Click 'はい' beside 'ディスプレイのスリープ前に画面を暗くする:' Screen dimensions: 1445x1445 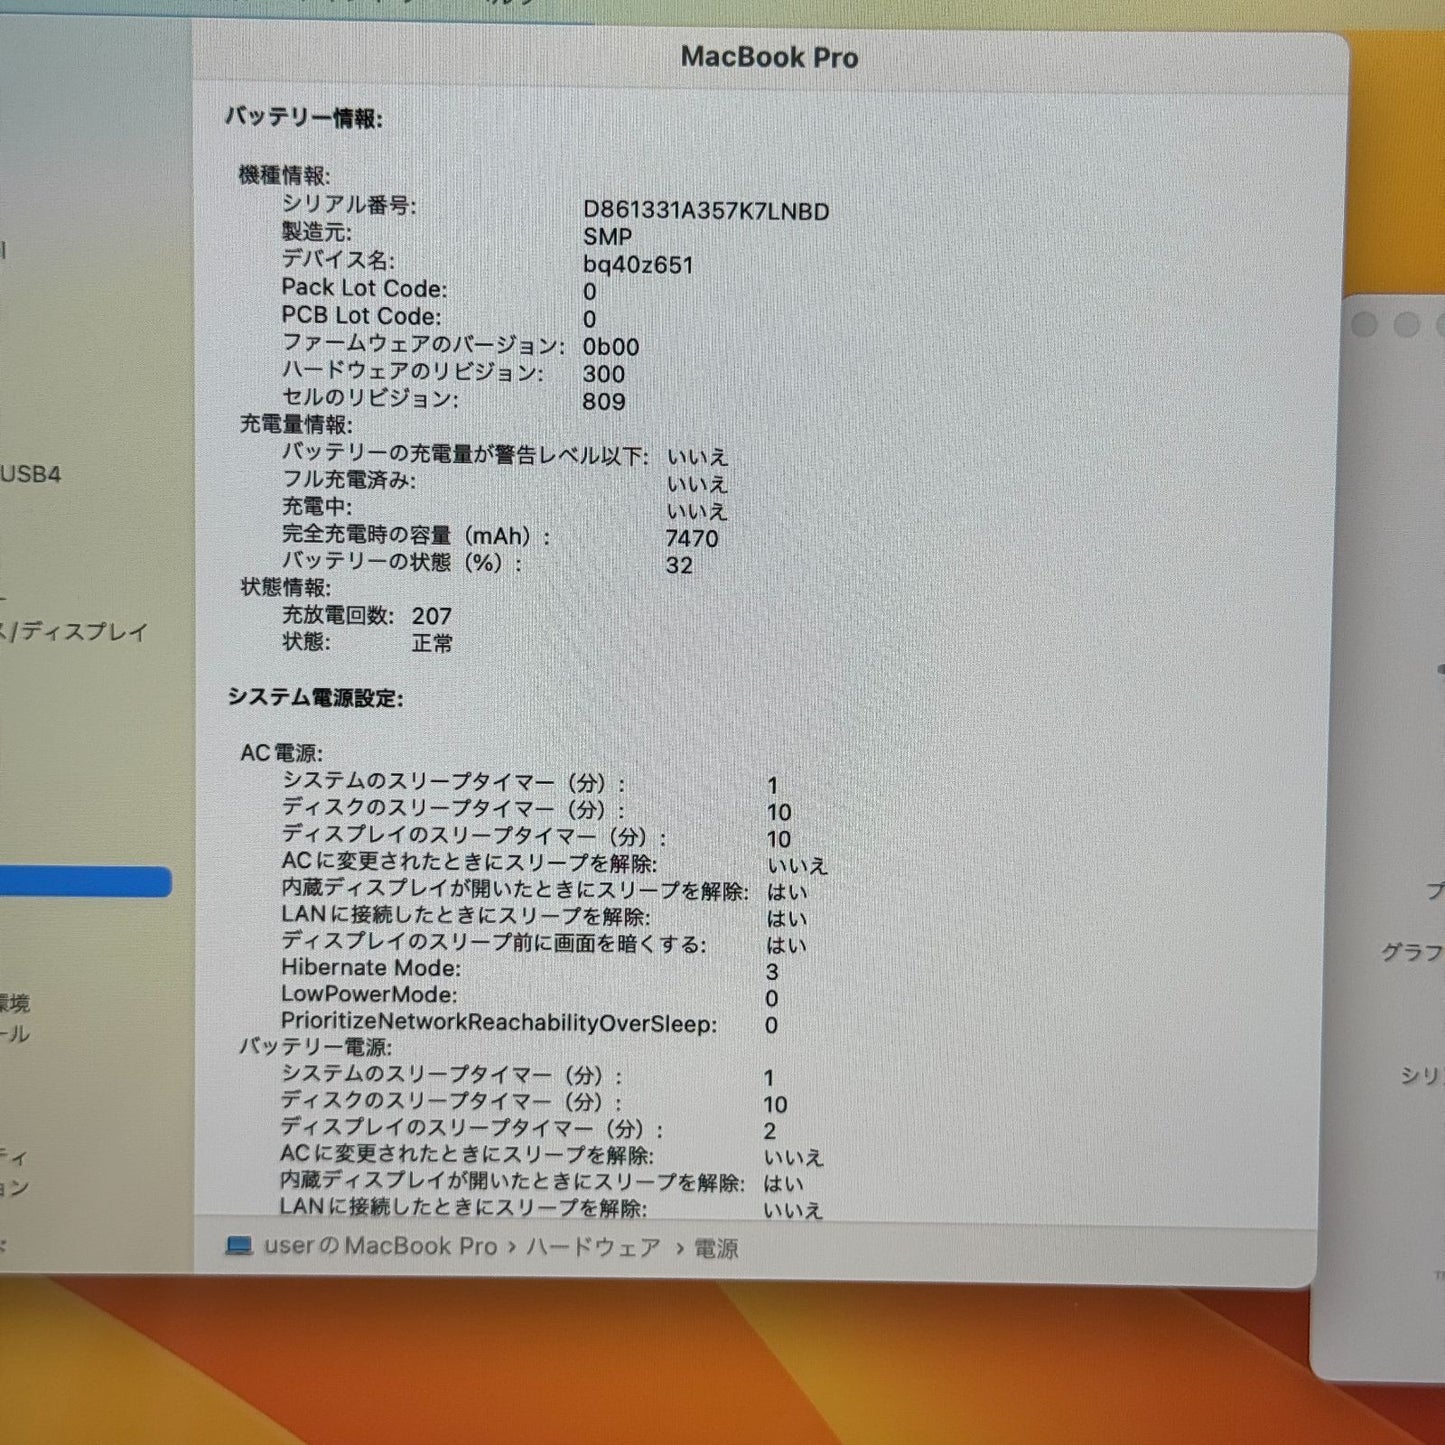pyautogui.click(x=787, y=945)
